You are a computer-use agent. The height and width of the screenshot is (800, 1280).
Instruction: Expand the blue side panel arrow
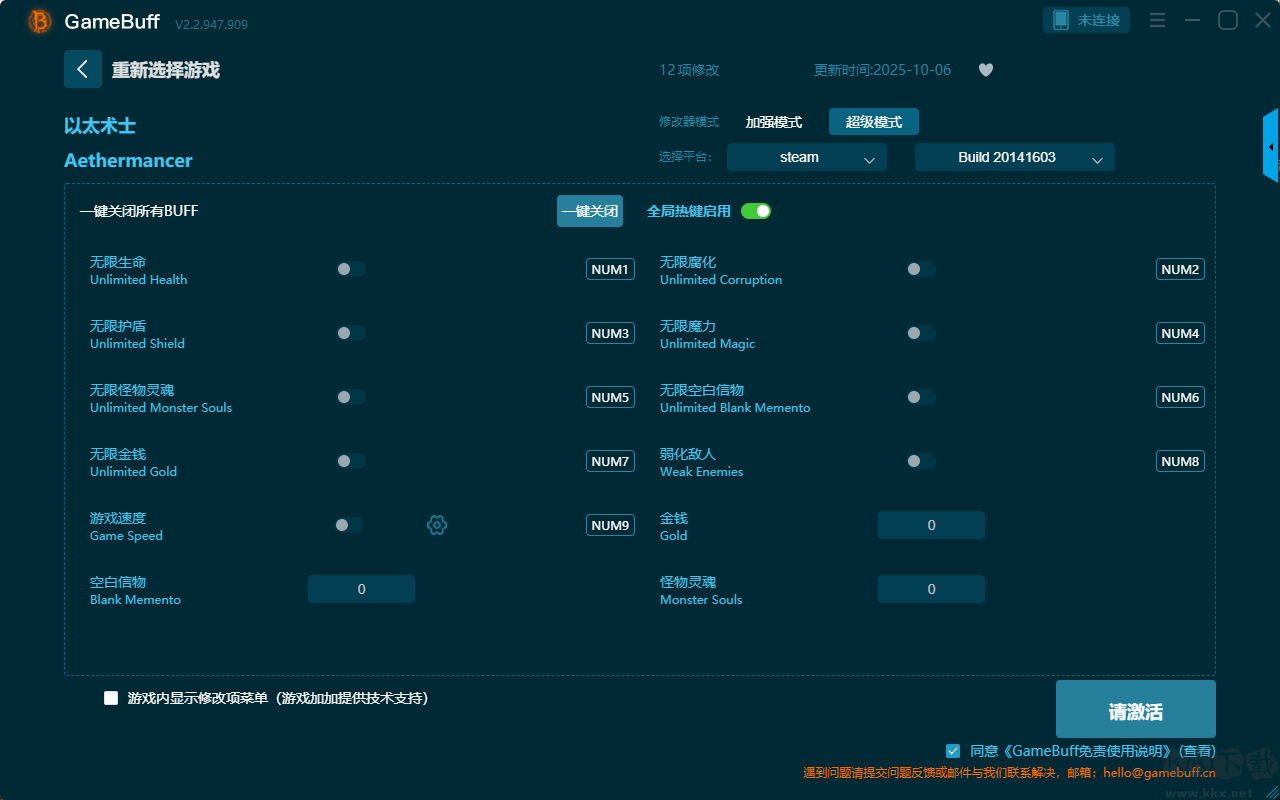pyautogui.click(x=1271, y=147)
